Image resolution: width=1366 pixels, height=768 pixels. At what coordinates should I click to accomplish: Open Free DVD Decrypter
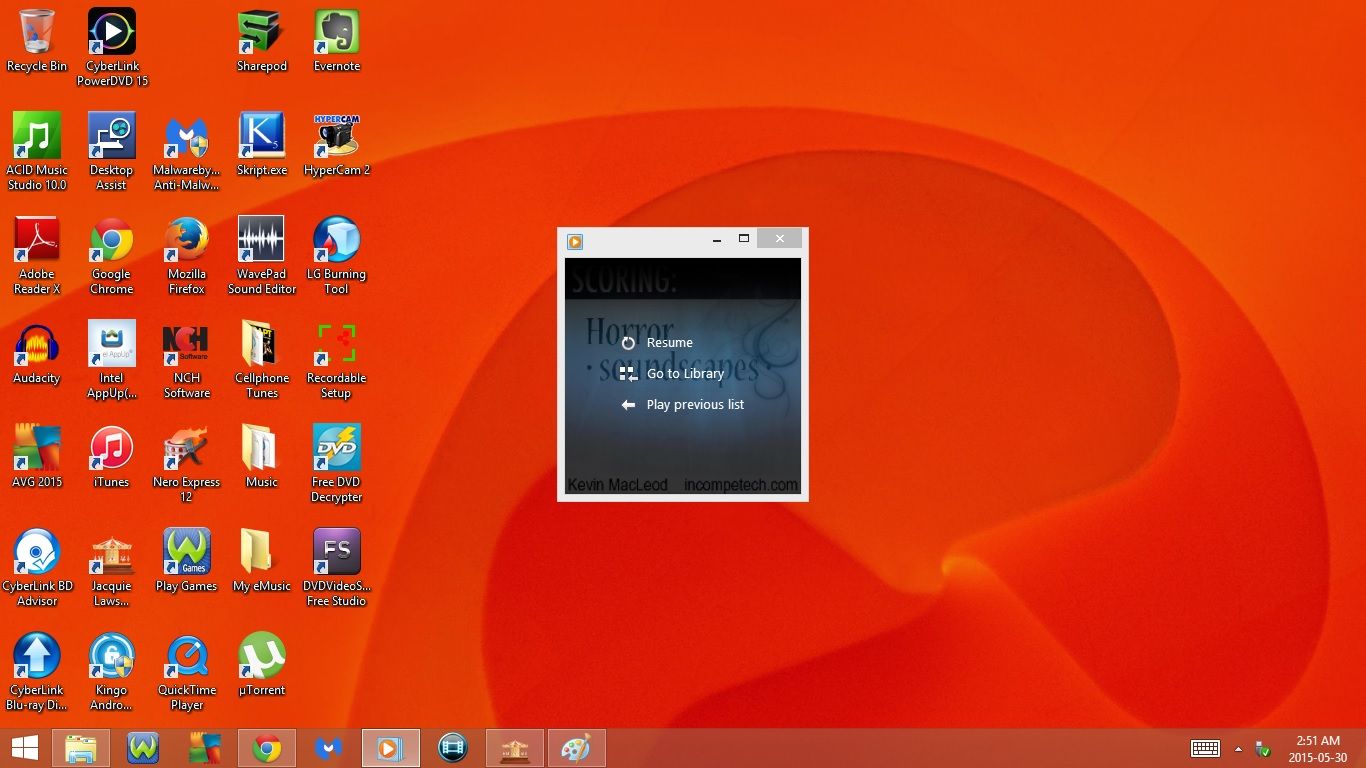coord(336,448)
